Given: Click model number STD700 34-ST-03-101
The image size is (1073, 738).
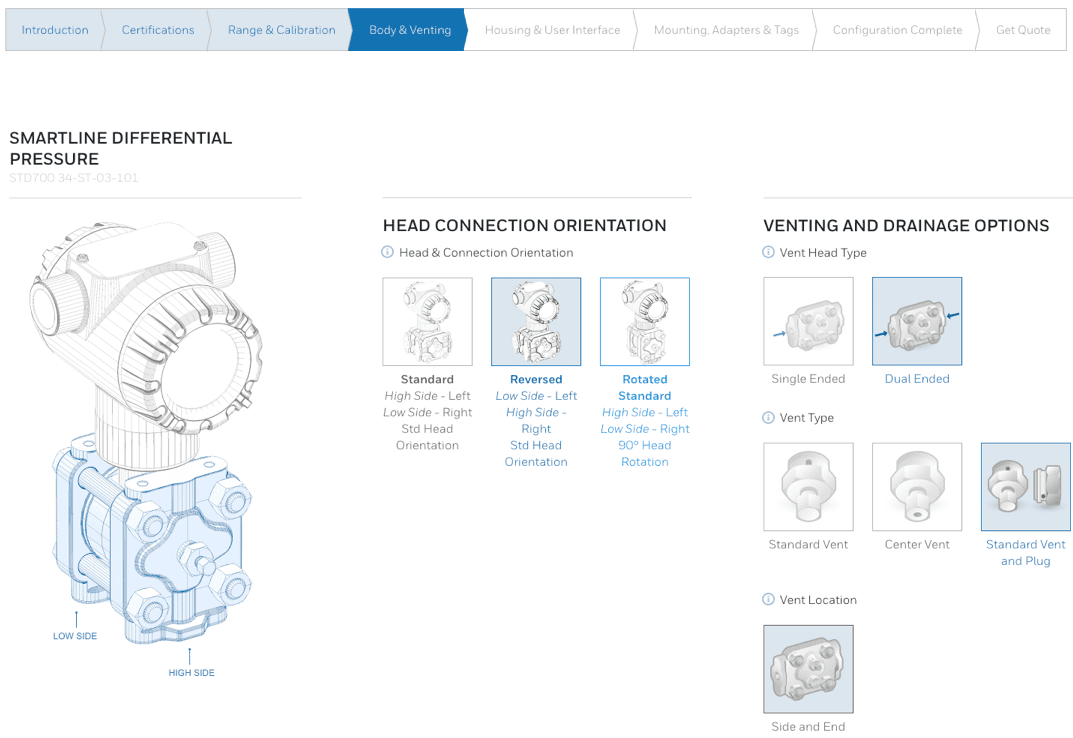Looking at the screenshot, I should pos(74,178).
